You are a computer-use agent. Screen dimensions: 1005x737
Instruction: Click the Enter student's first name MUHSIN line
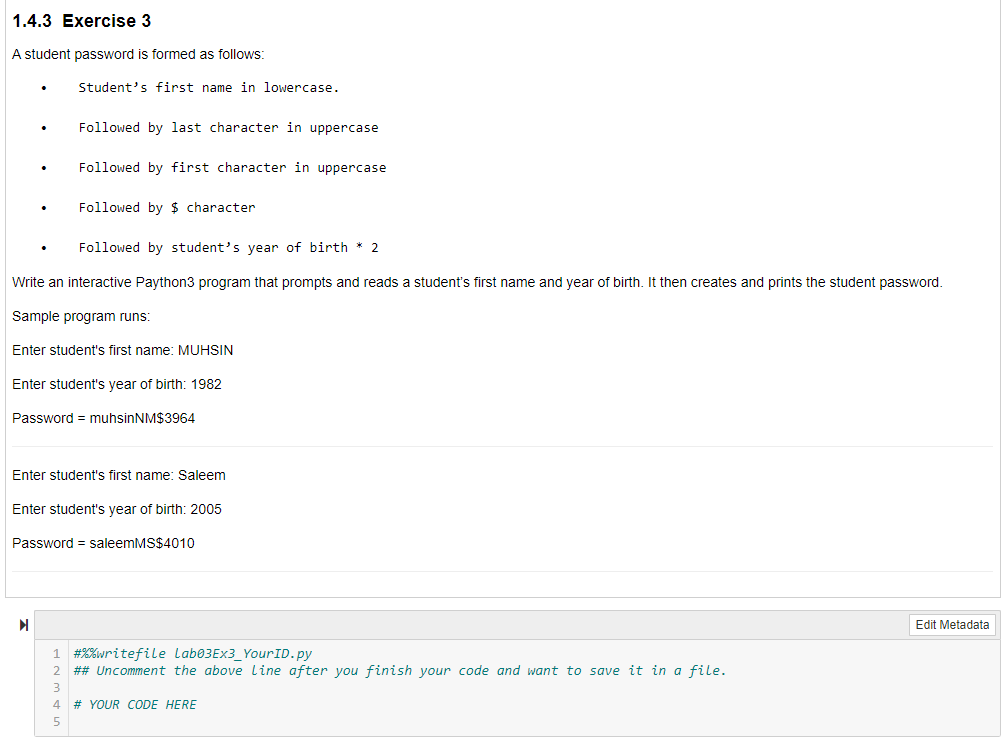click(x=122, y=350)
